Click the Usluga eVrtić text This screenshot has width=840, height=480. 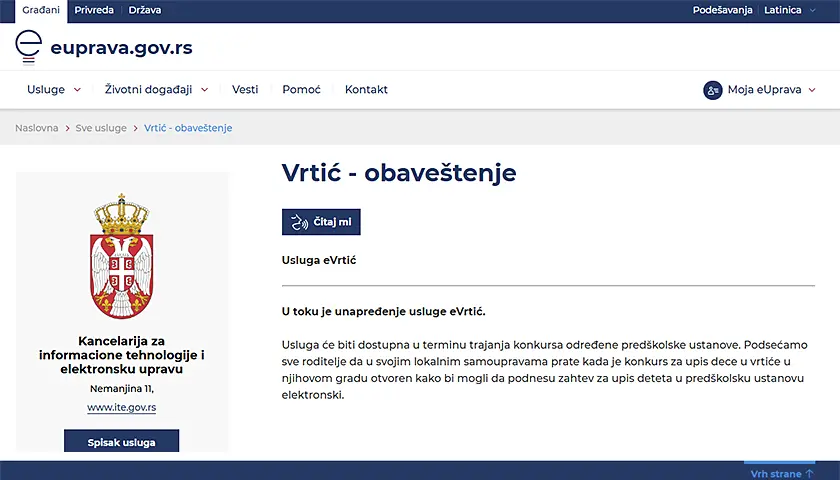[319, 260]
